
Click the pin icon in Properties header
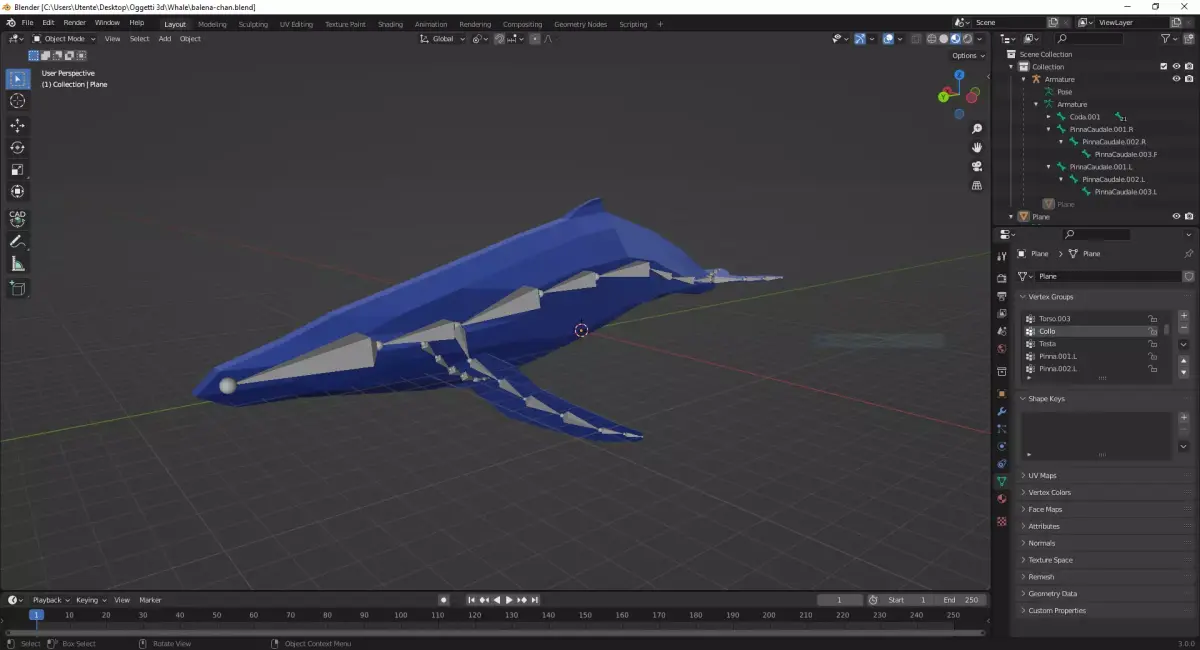pyautogui.click(x=1188, y=254)
